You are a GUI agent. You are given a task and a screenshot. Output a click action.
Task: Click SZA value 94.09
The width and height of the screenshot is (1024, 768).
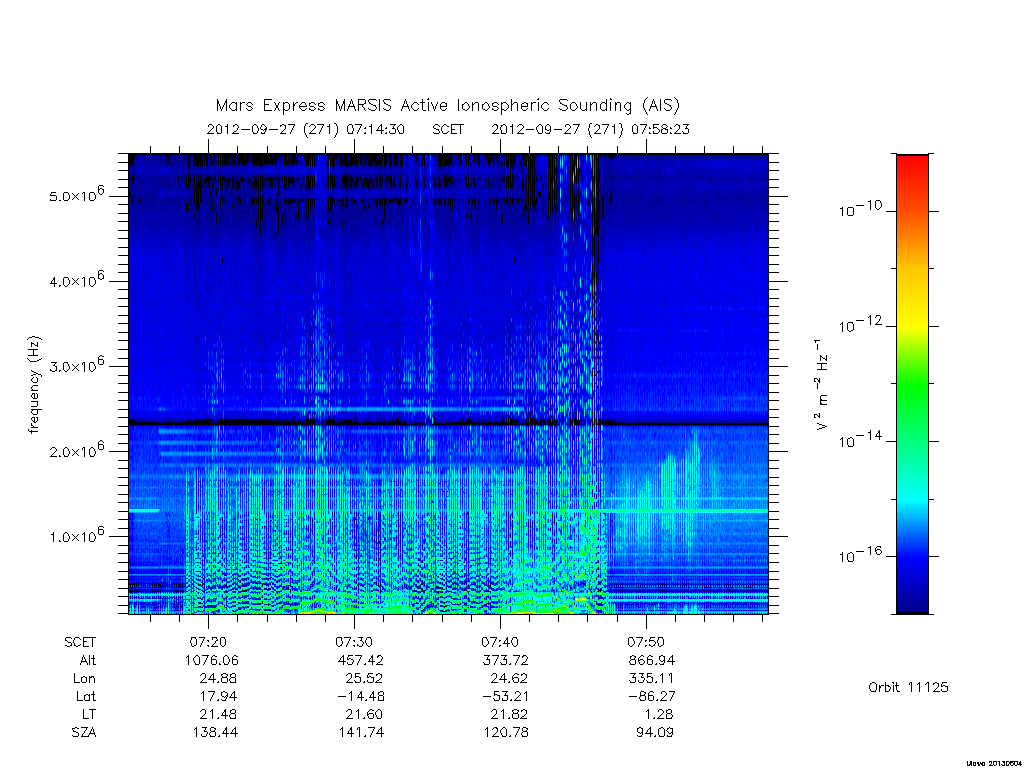click(x=655, y=732)
